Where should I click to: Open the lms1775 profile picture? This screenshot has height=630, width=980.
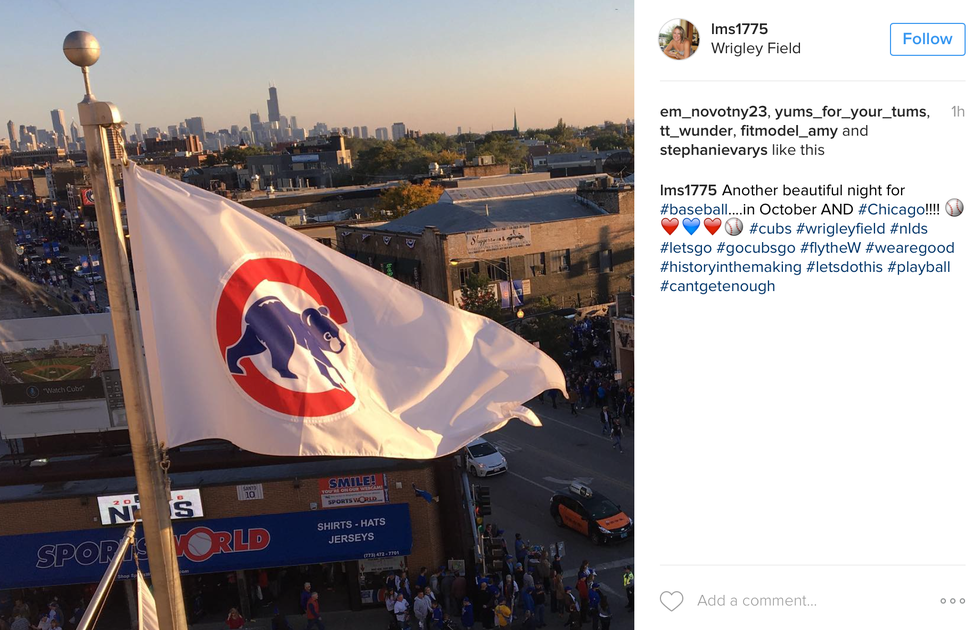679,39
